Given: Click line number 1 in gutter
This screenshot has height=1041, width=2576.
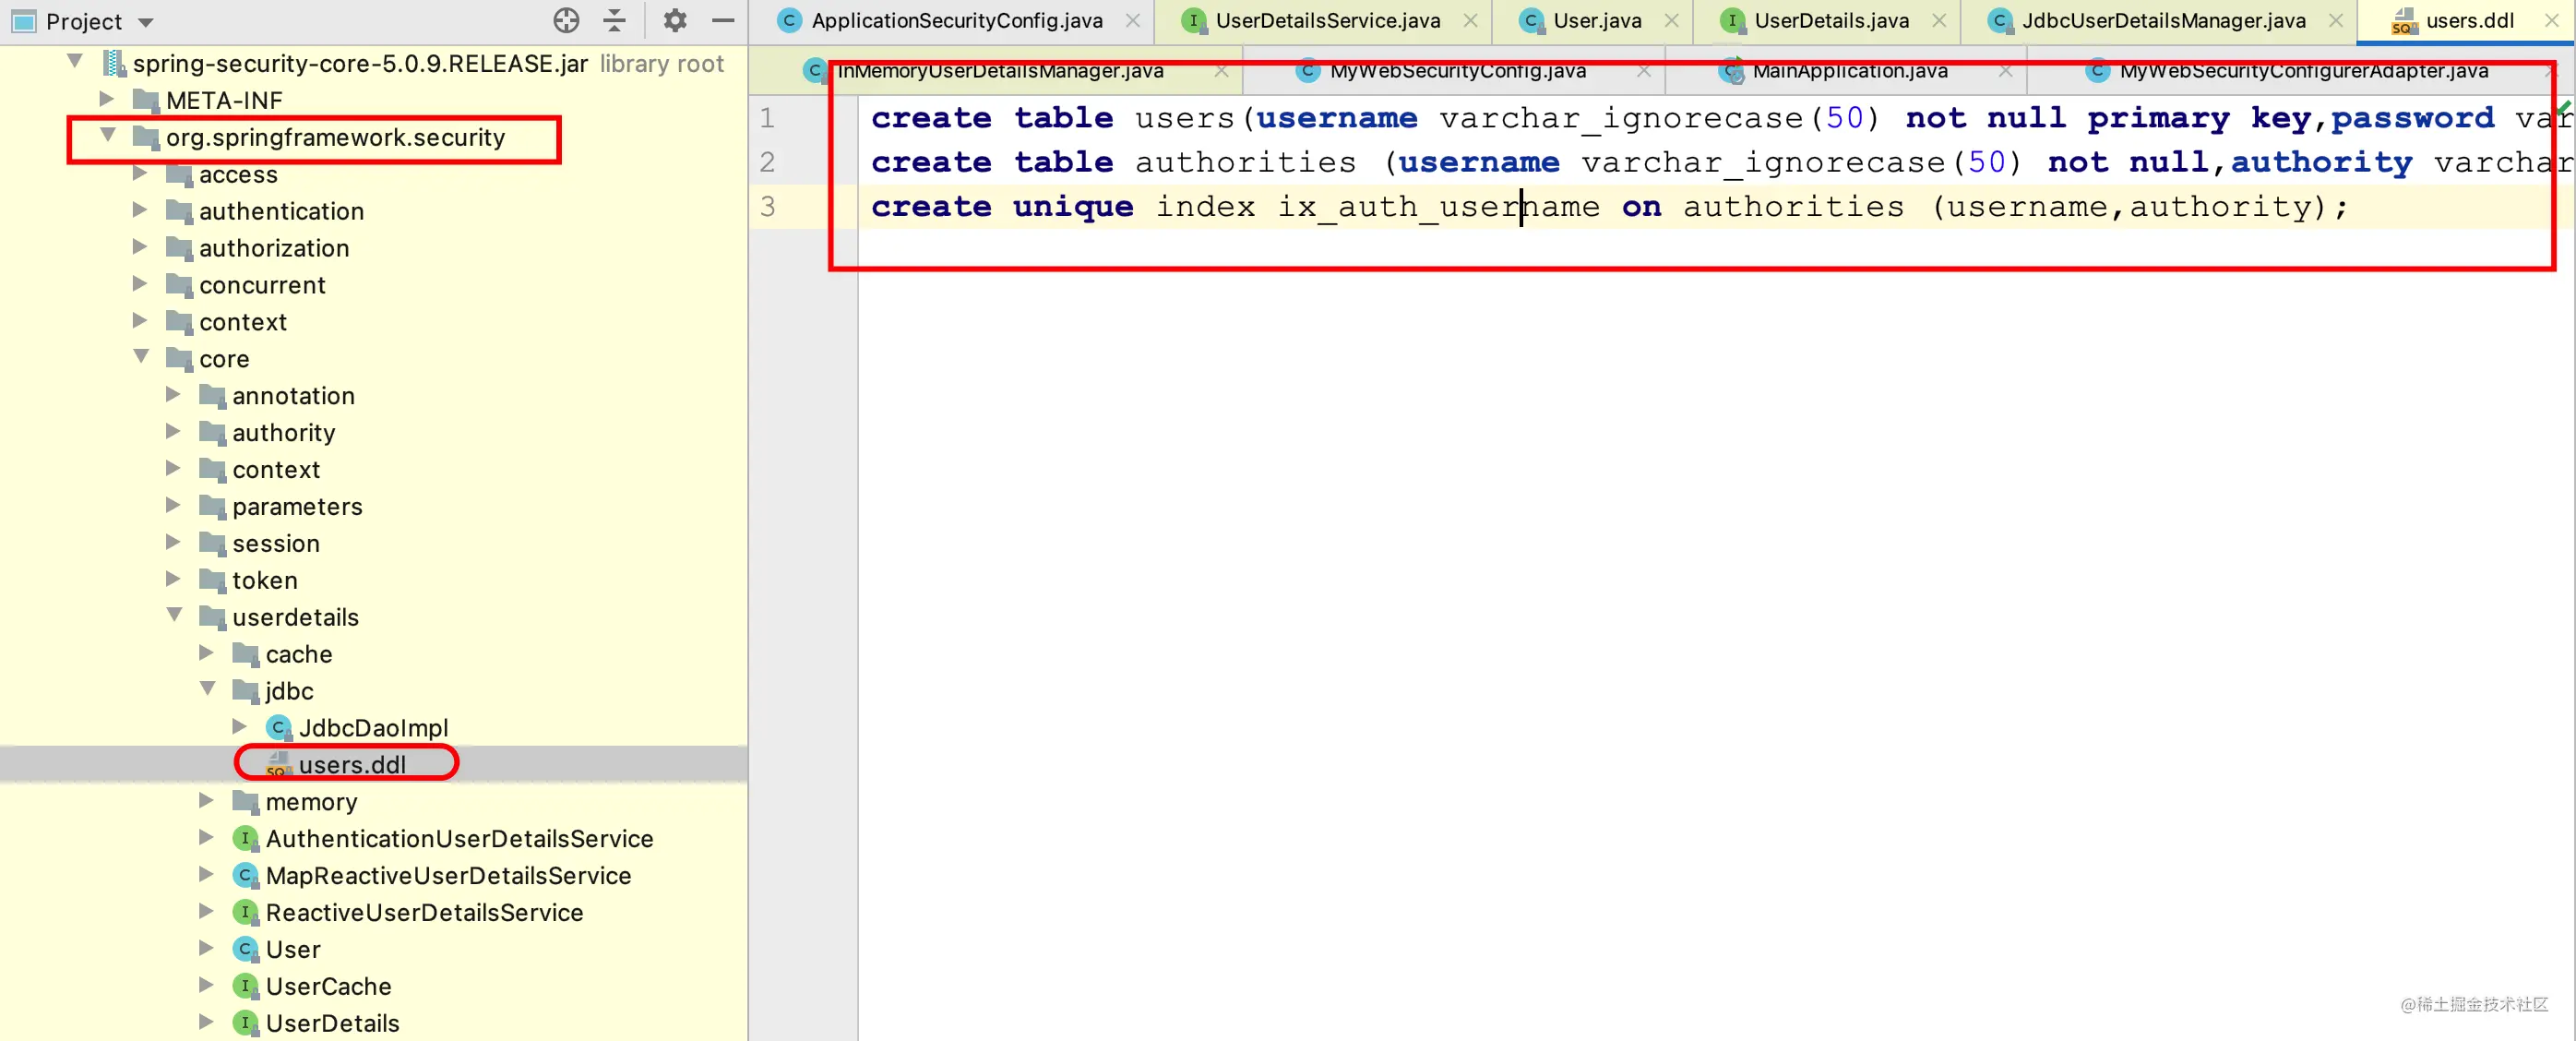Looking at the screenshot, I should (x=767, y=118).
